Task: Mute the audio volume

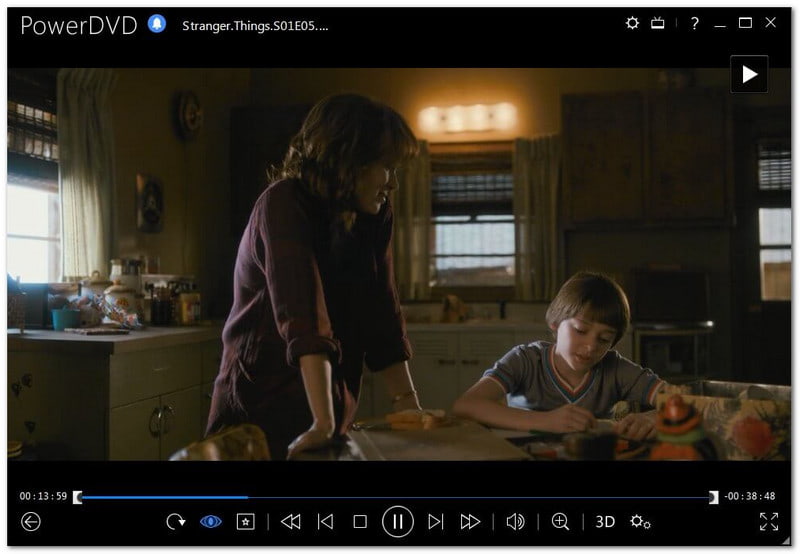Action: pyautogui.click(x=516, y=521)
